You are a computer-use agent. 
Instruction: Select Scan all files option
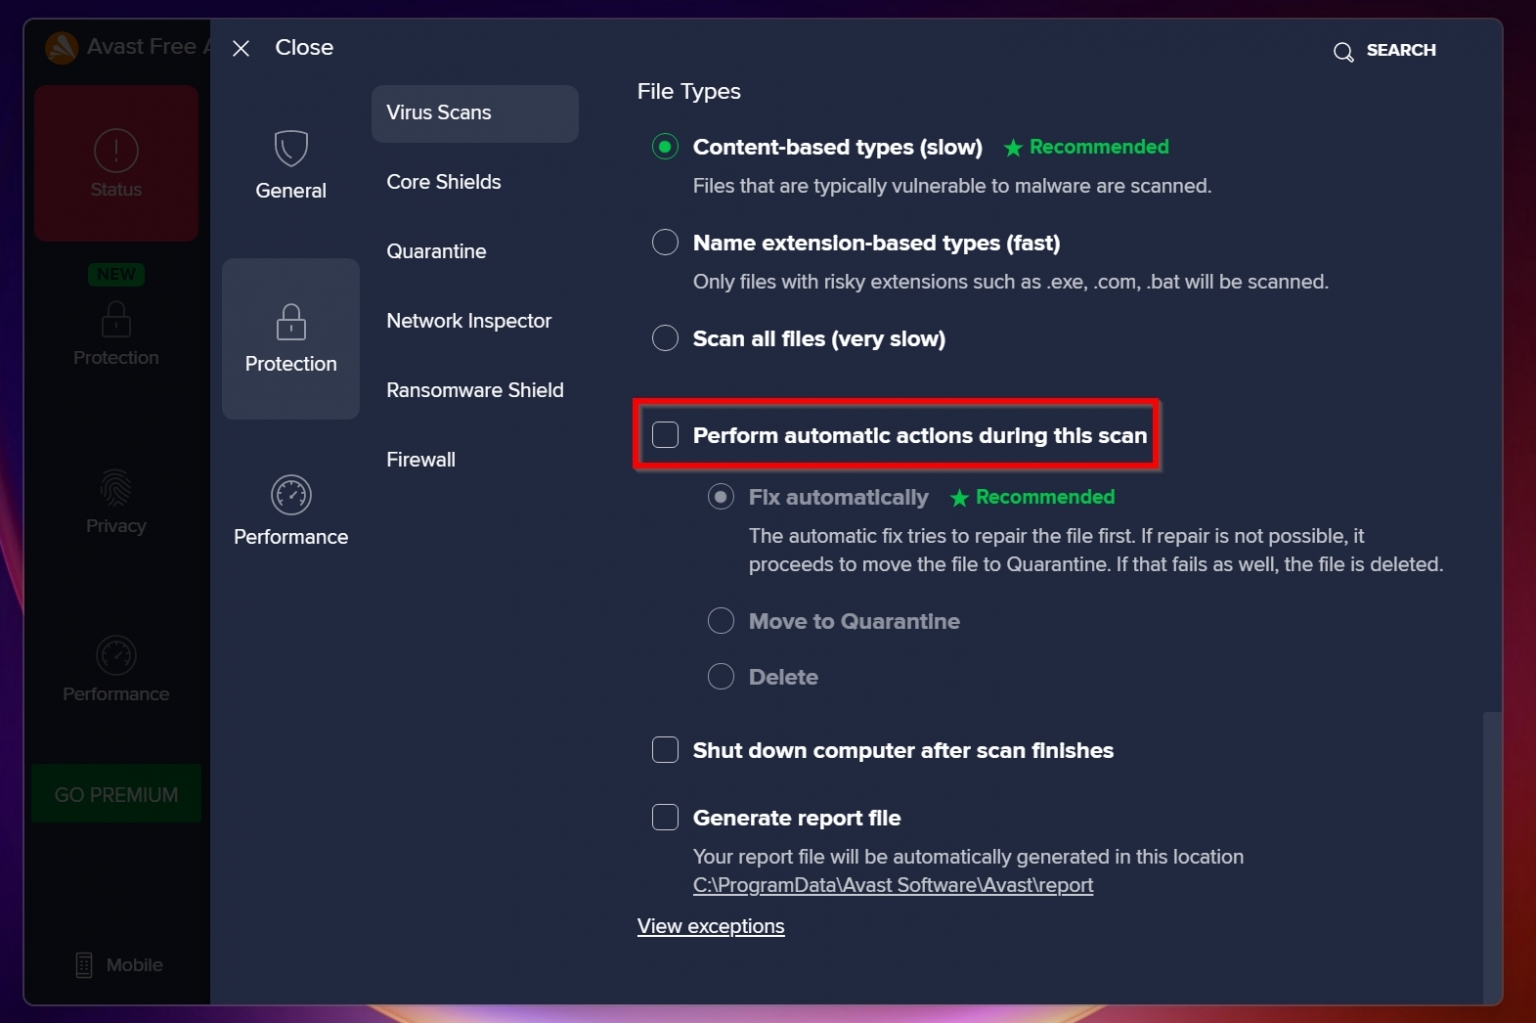tap(665, 338)
